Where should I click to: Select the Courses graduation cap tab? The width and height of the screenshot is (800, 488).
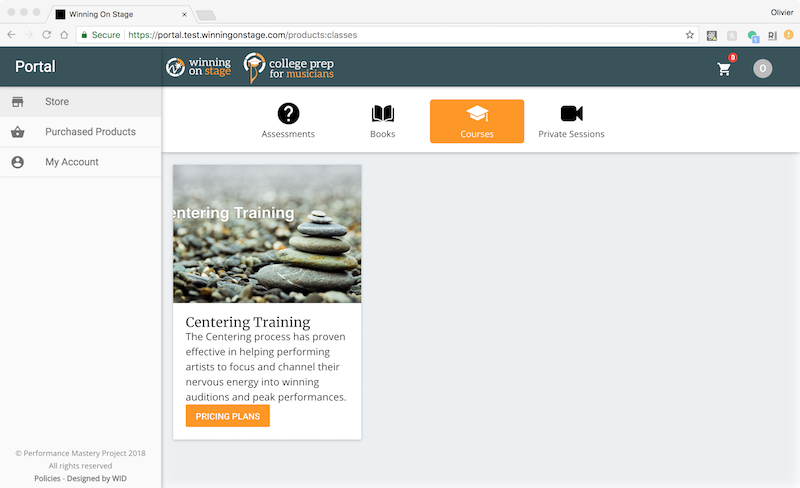click(x=477, y=121)
